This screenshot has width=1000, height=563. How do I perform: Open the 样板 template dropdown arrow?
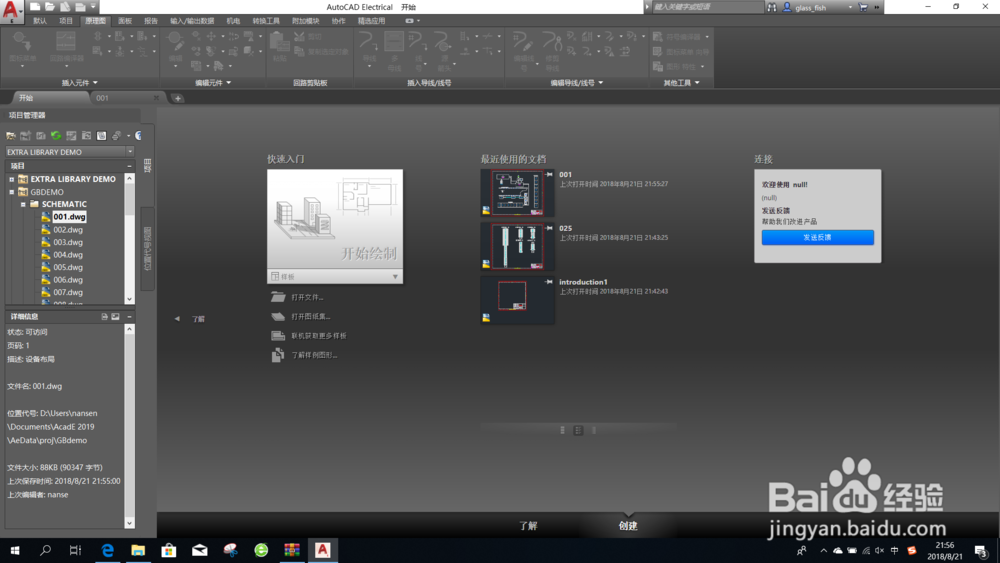coord(395,277)
